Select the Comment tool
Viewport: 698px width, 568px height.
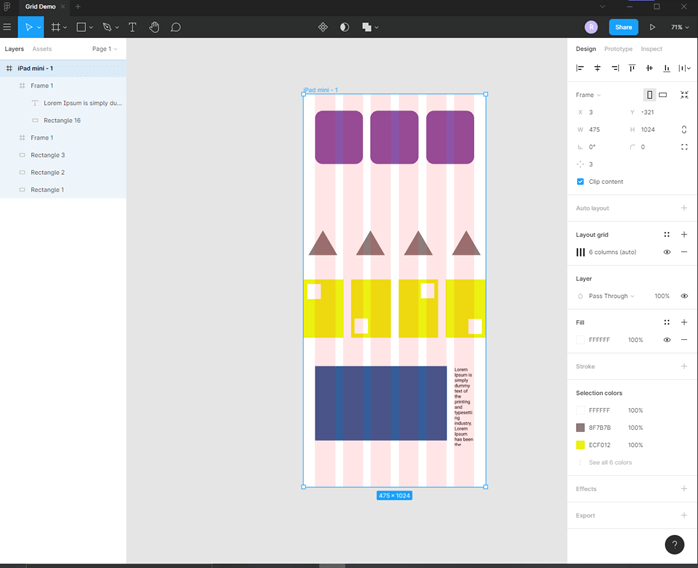point(176,27)
